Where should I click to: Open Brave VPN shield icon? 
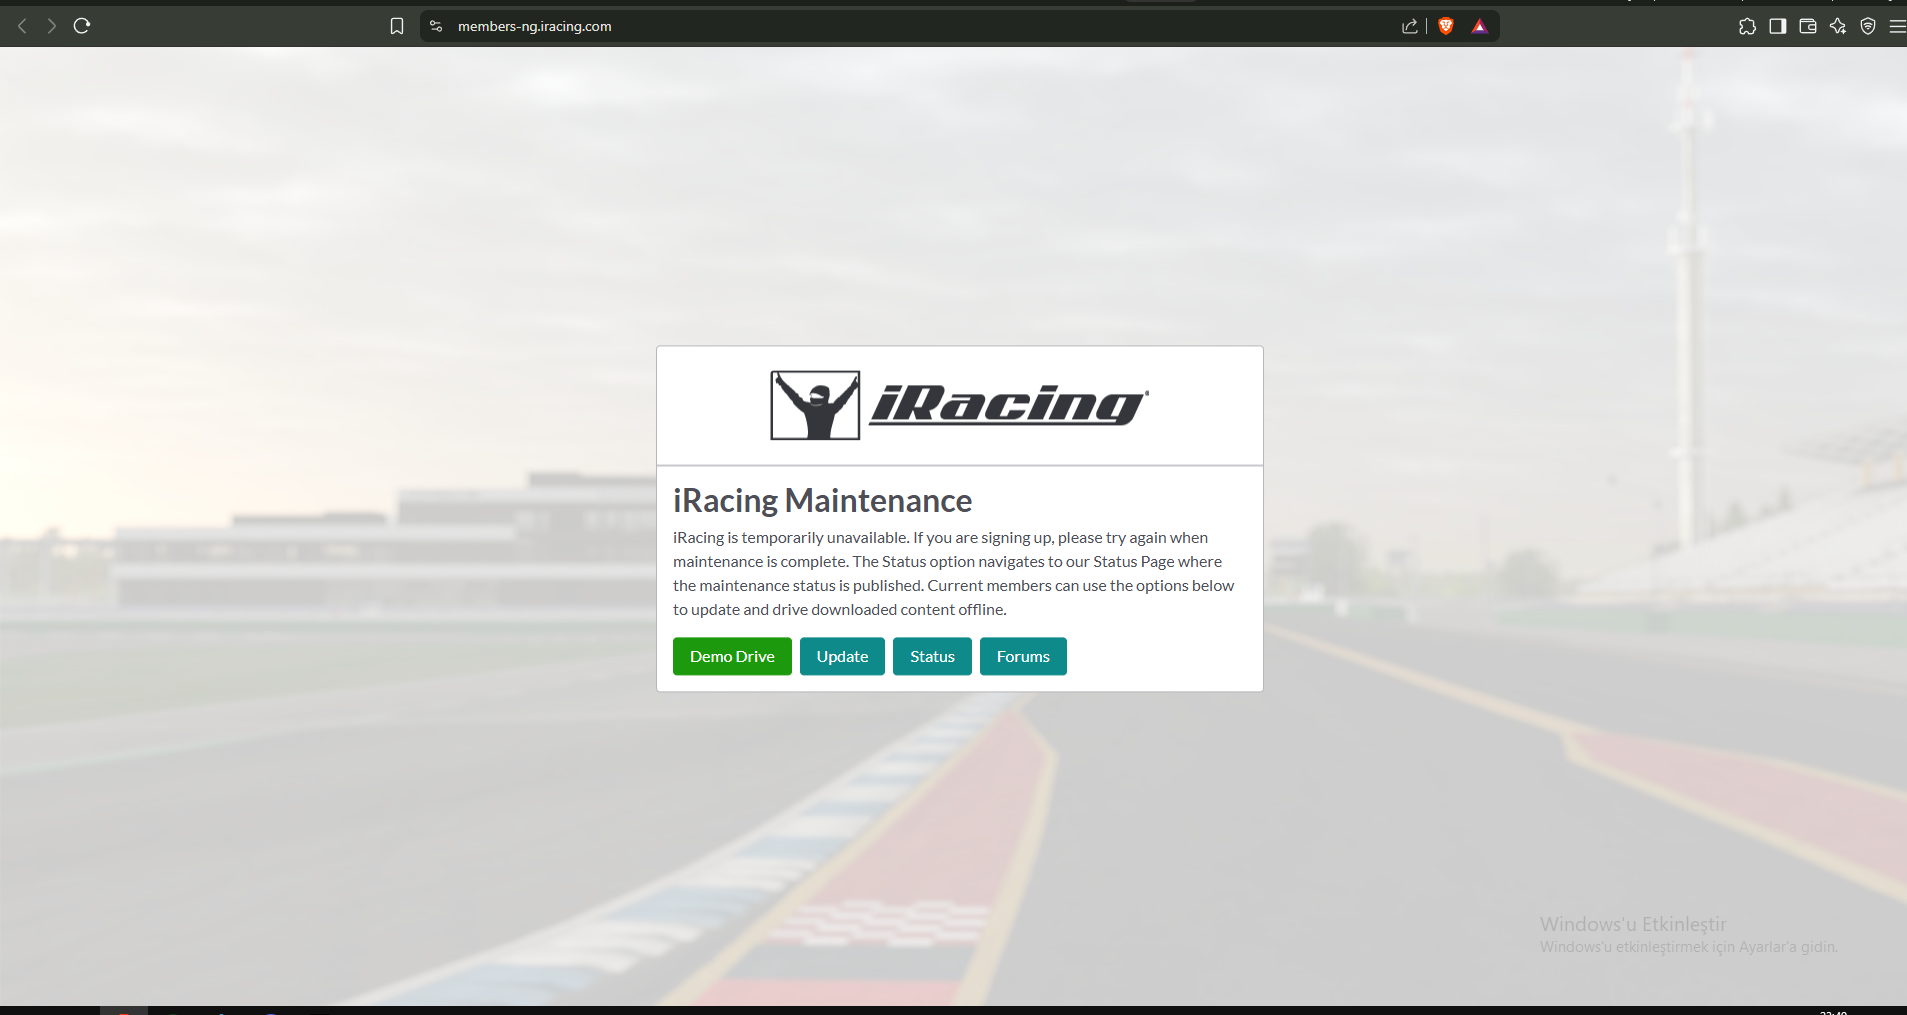click(x=1868, y=26)
